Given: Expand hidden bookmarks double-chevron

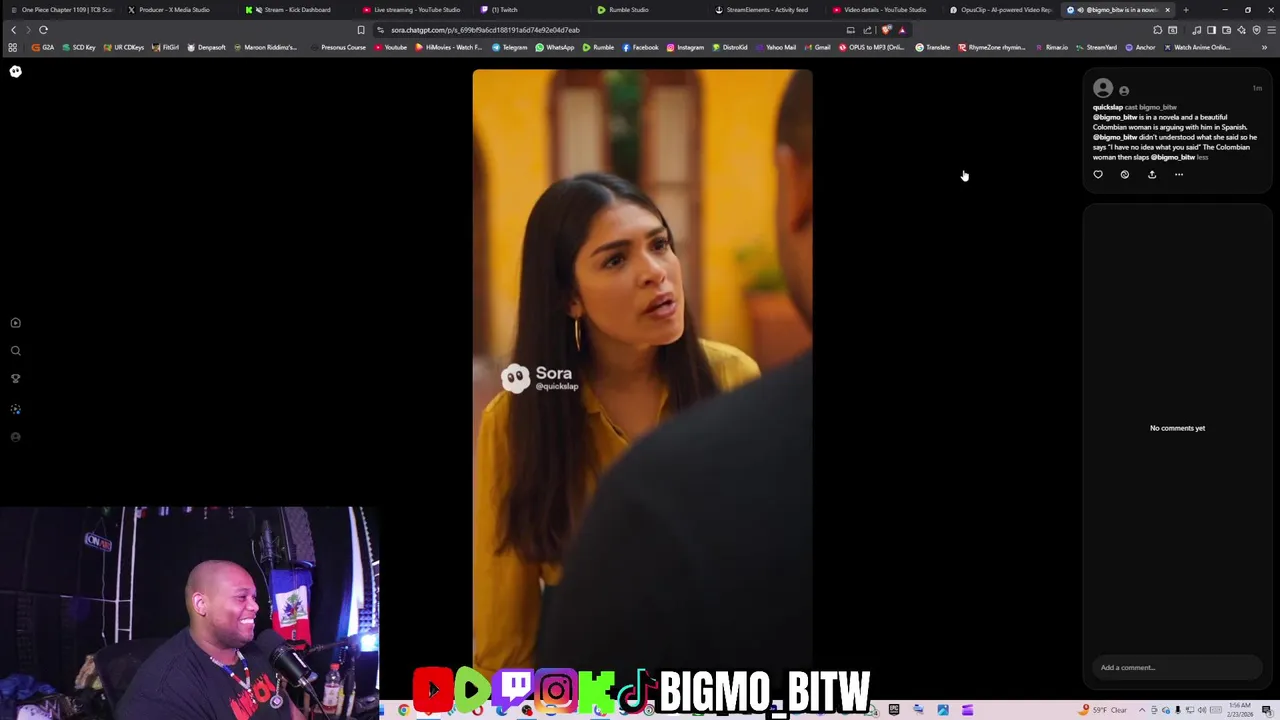Looking at the screenshot, I should tap(1264, 47).
